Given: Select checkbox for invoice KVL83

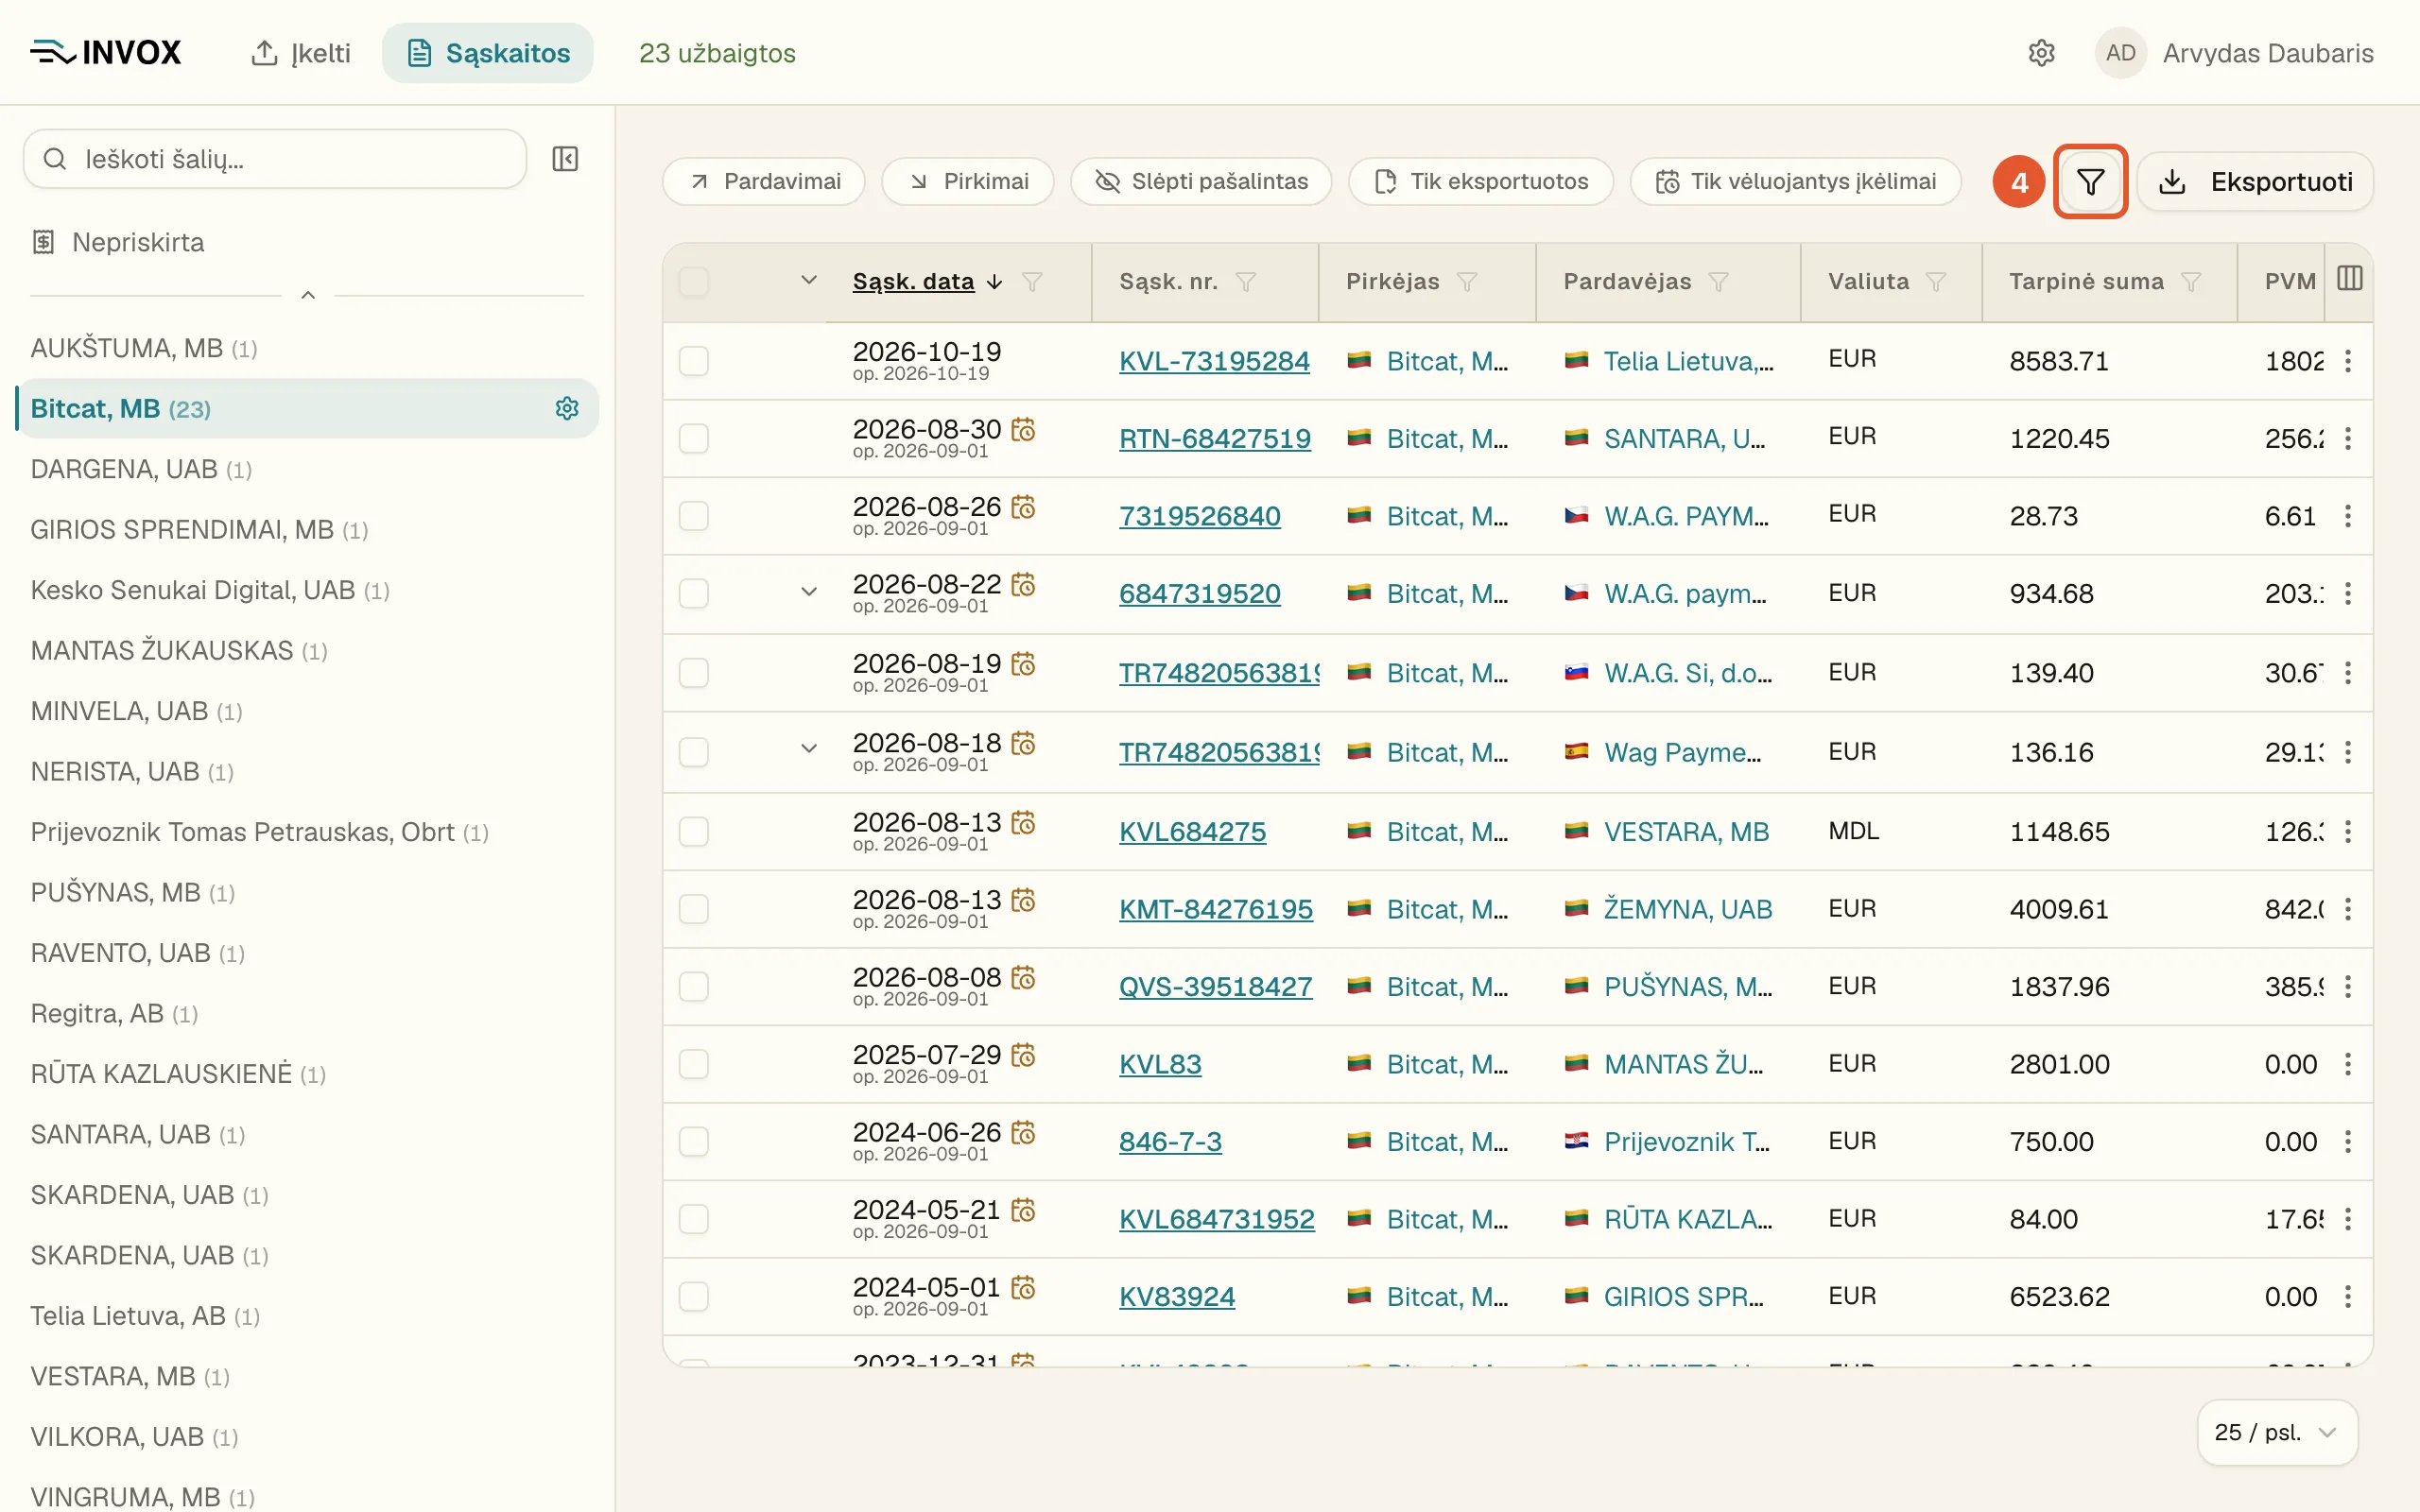Looking at the screenshot, I should pyautogui.click(x=694, y=1064).
